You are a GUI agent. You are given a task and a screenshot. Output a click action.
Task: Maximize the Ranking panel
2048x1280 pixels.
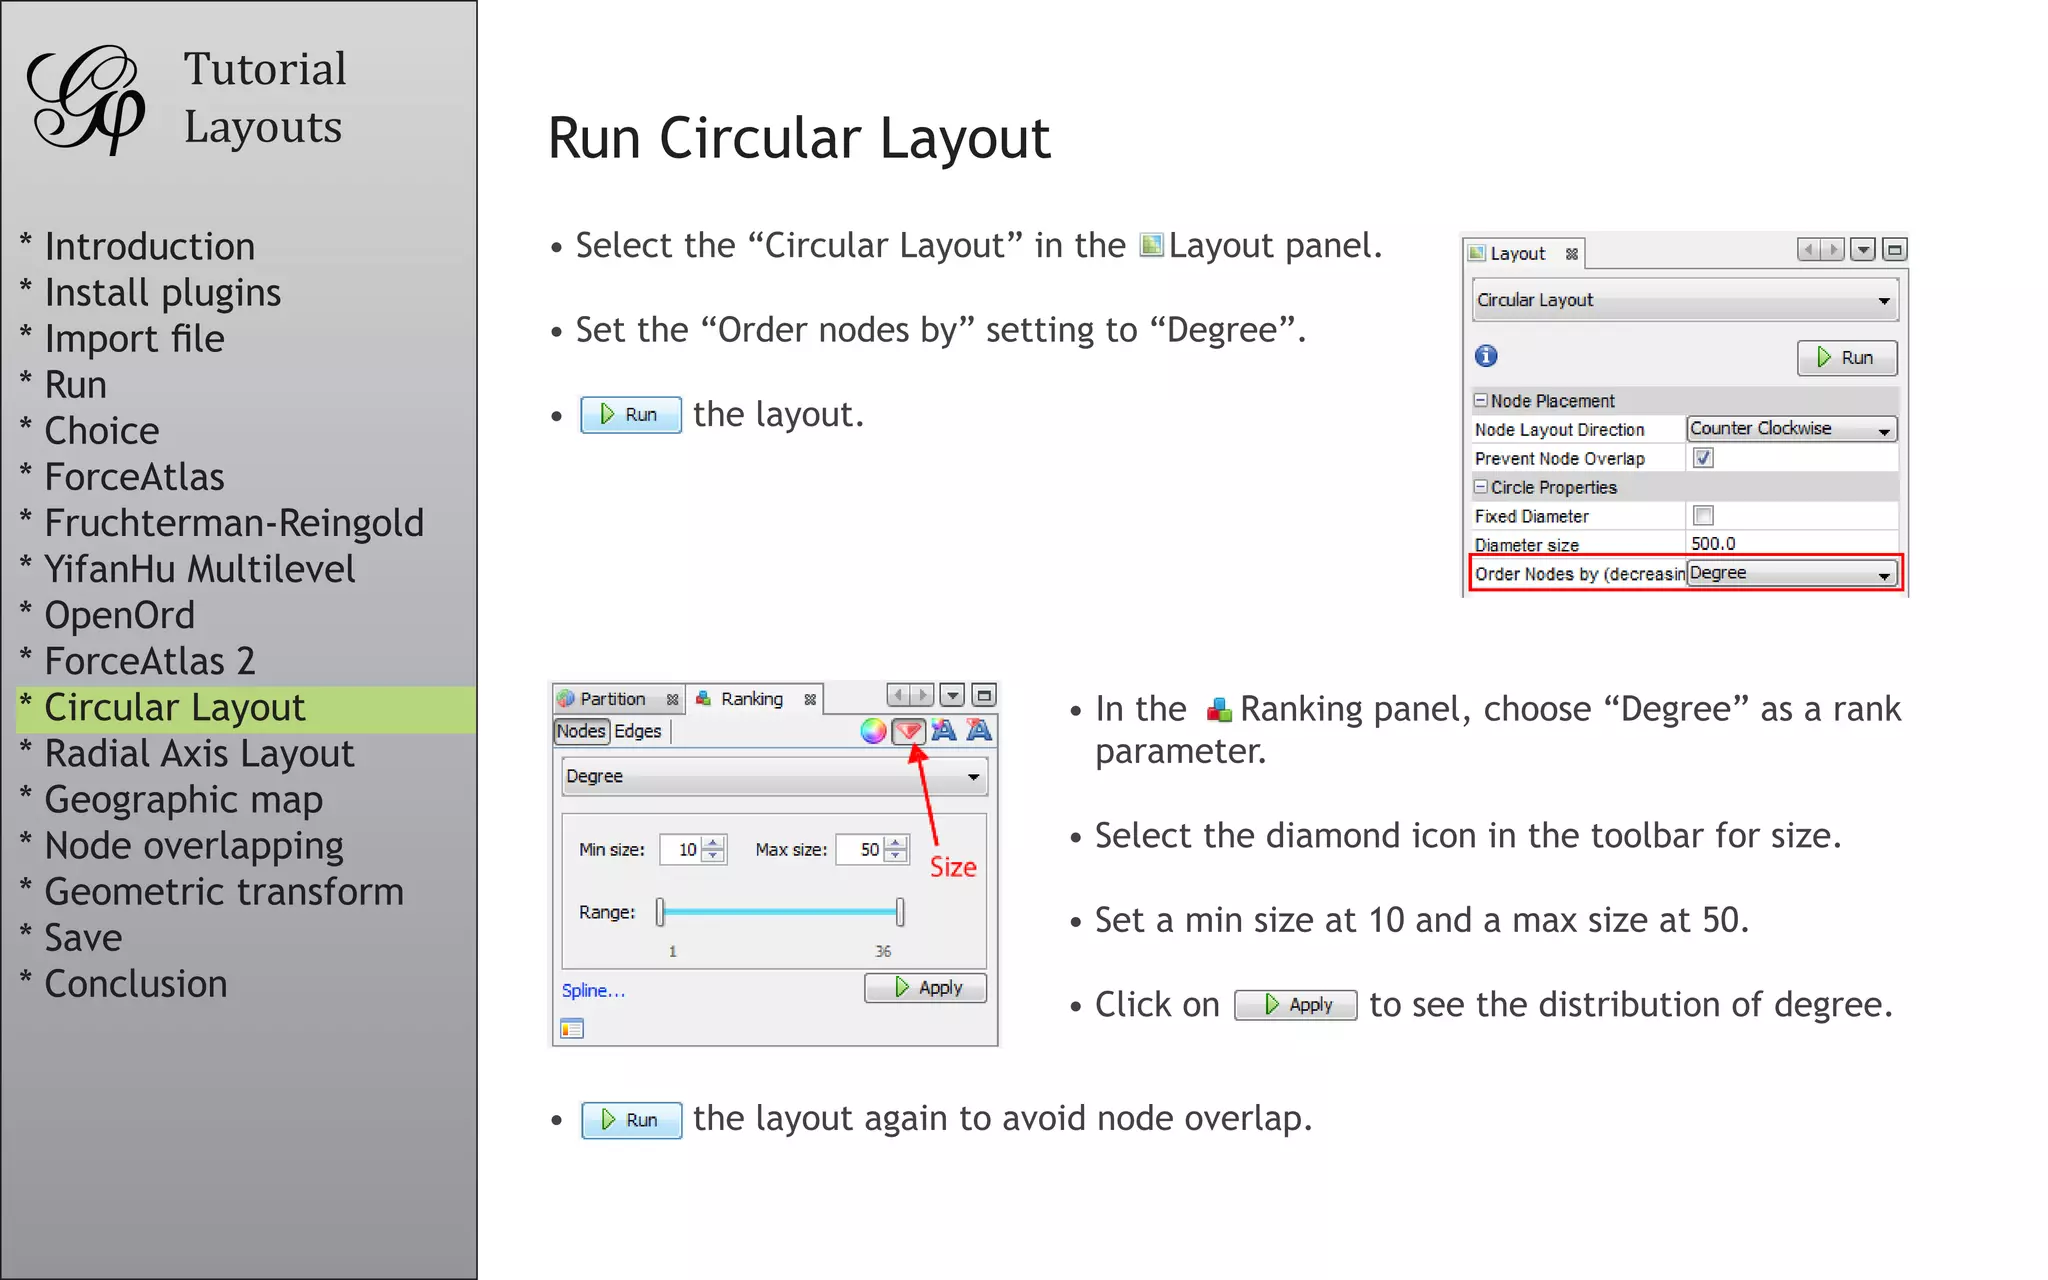984,695
